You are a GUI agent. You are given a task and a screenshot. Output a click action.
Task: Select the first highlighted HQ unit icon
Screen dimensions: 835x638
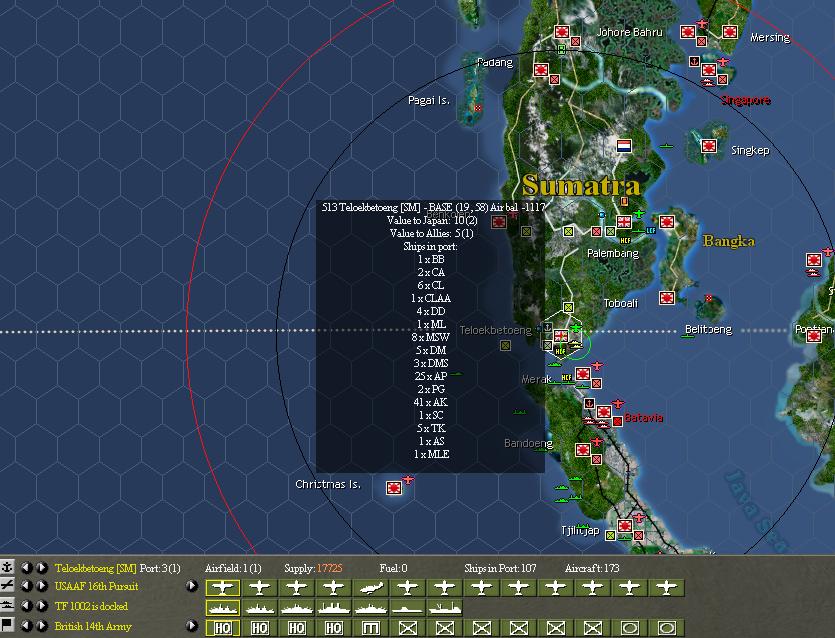point(223,628)
